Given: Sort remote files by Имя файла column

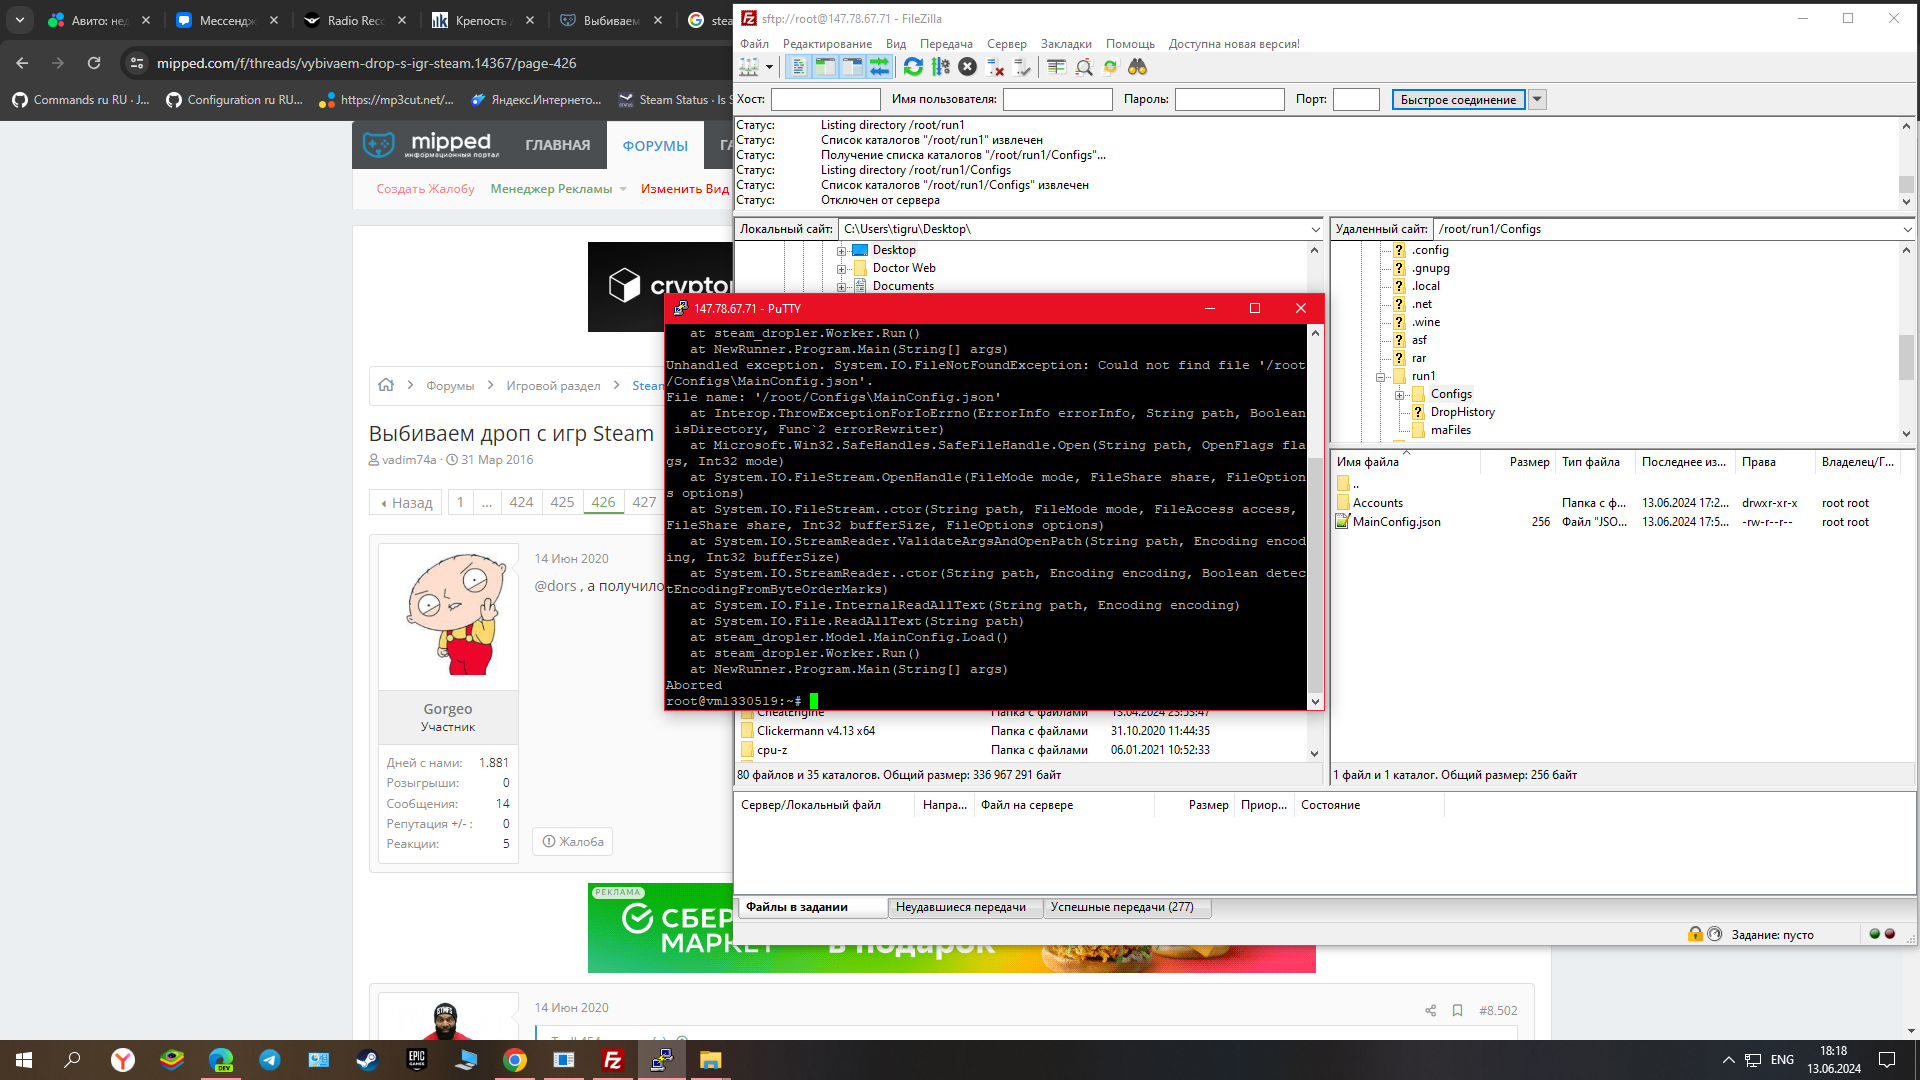Looking at the screenshot, I should click(1406, 462).
